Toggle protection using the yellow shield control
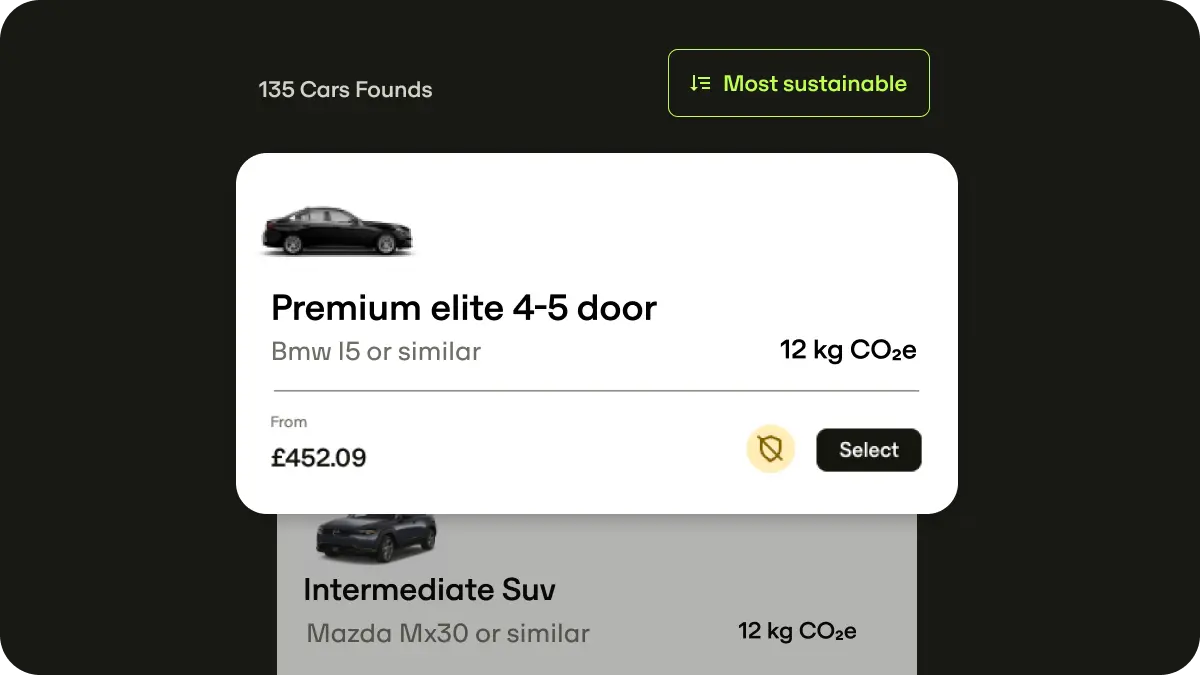The image size is (1200, 675). [770, 449]
